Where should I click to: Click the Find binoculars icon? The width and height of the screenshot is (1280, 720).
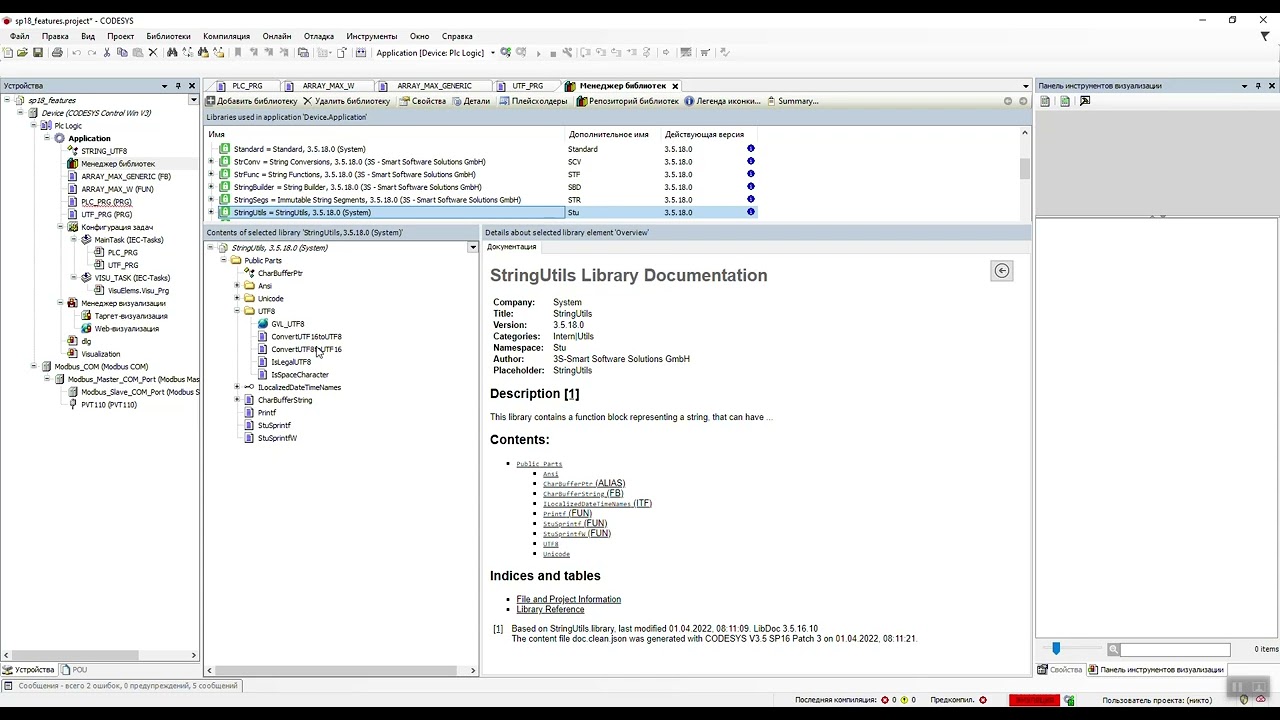(172, 53)
